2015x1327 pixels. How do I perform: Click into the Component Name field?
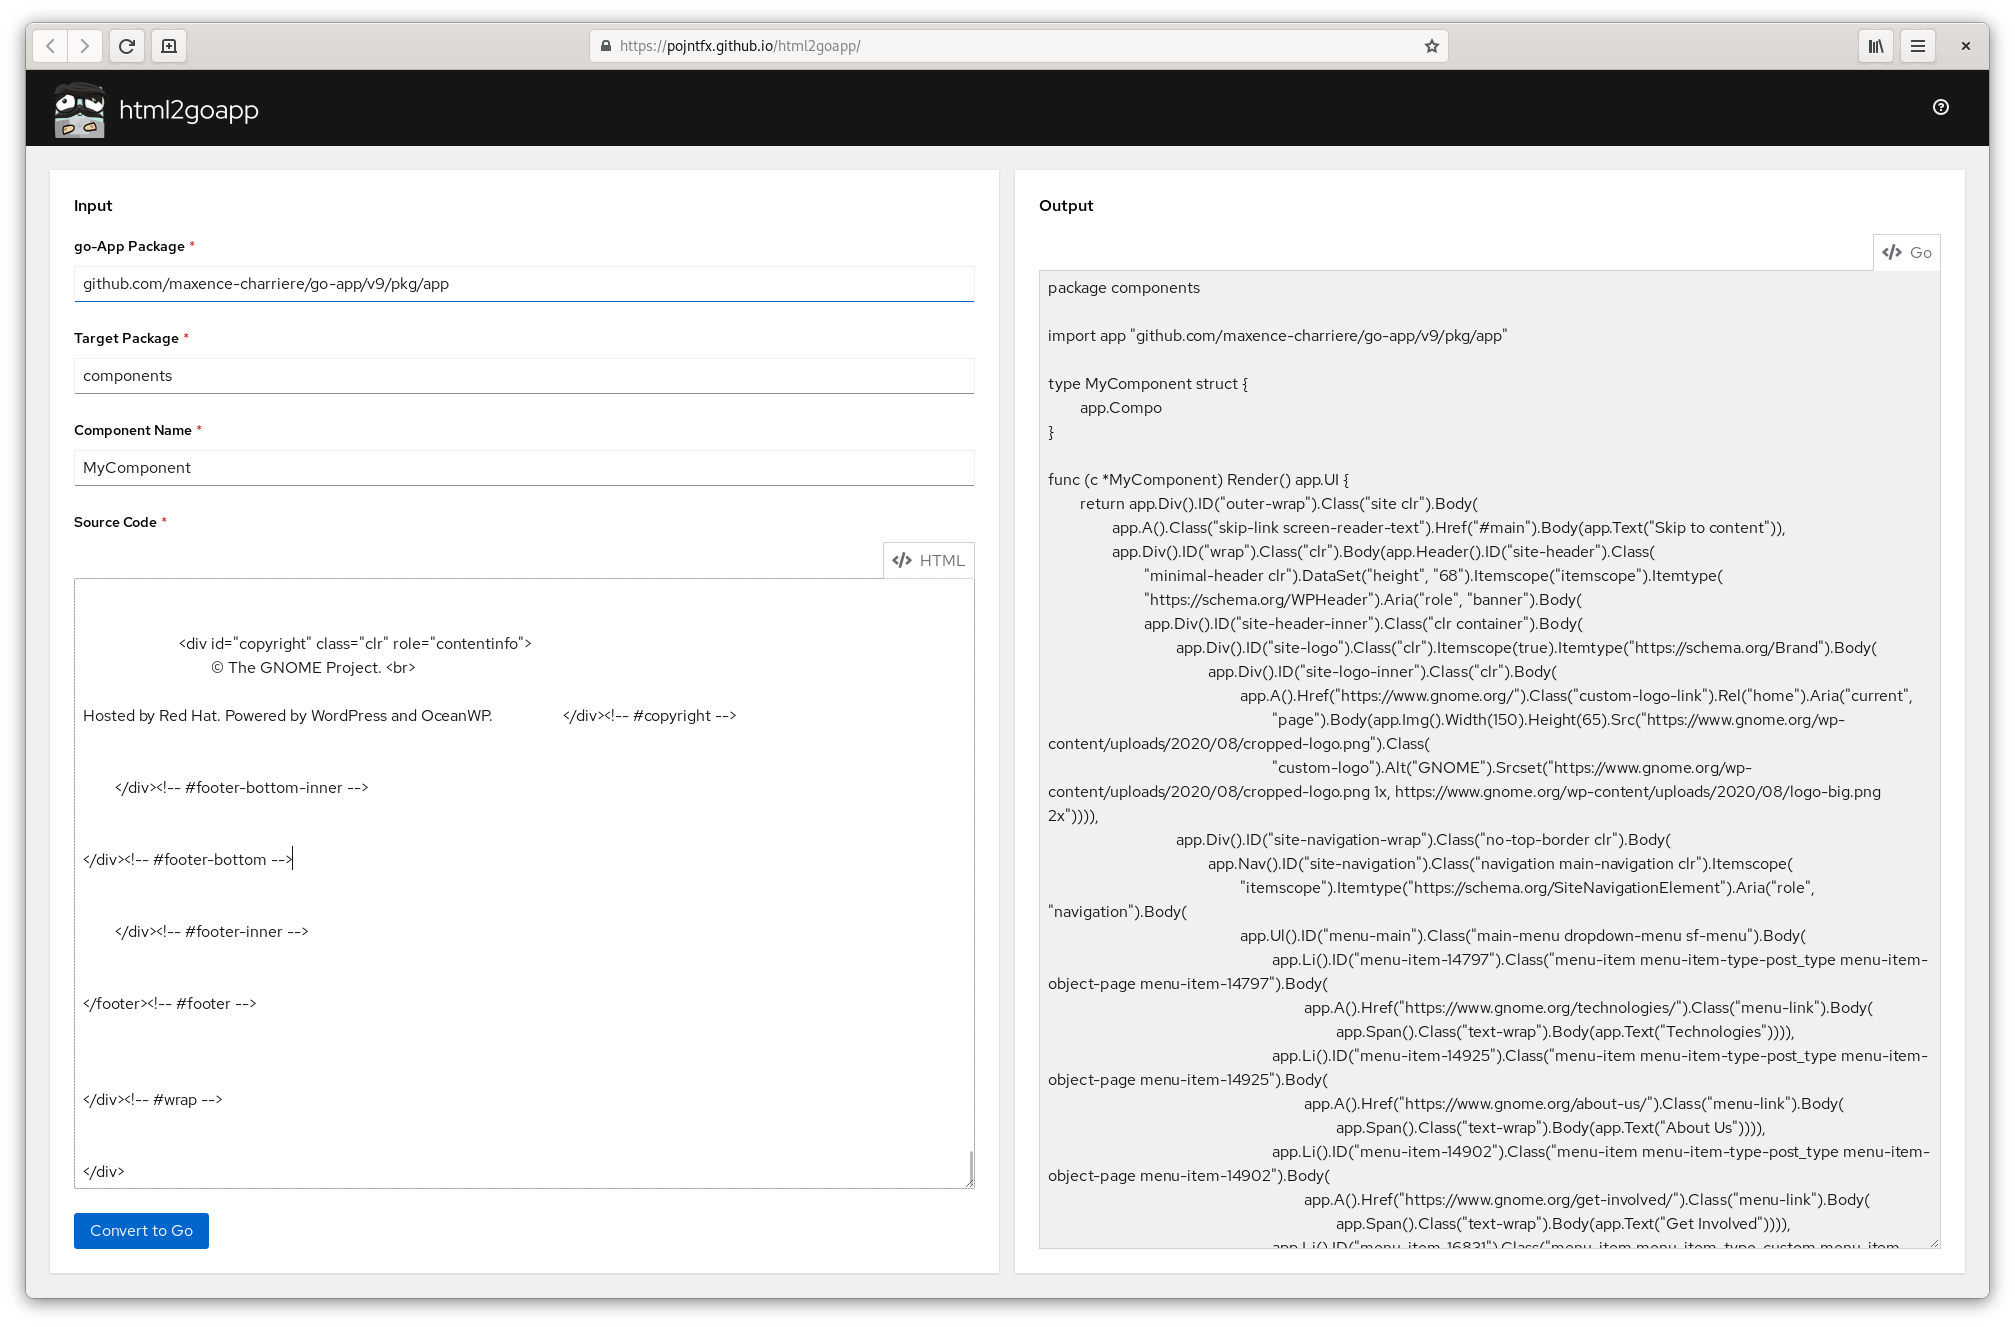pyautogui.click(x=523, y=468)
